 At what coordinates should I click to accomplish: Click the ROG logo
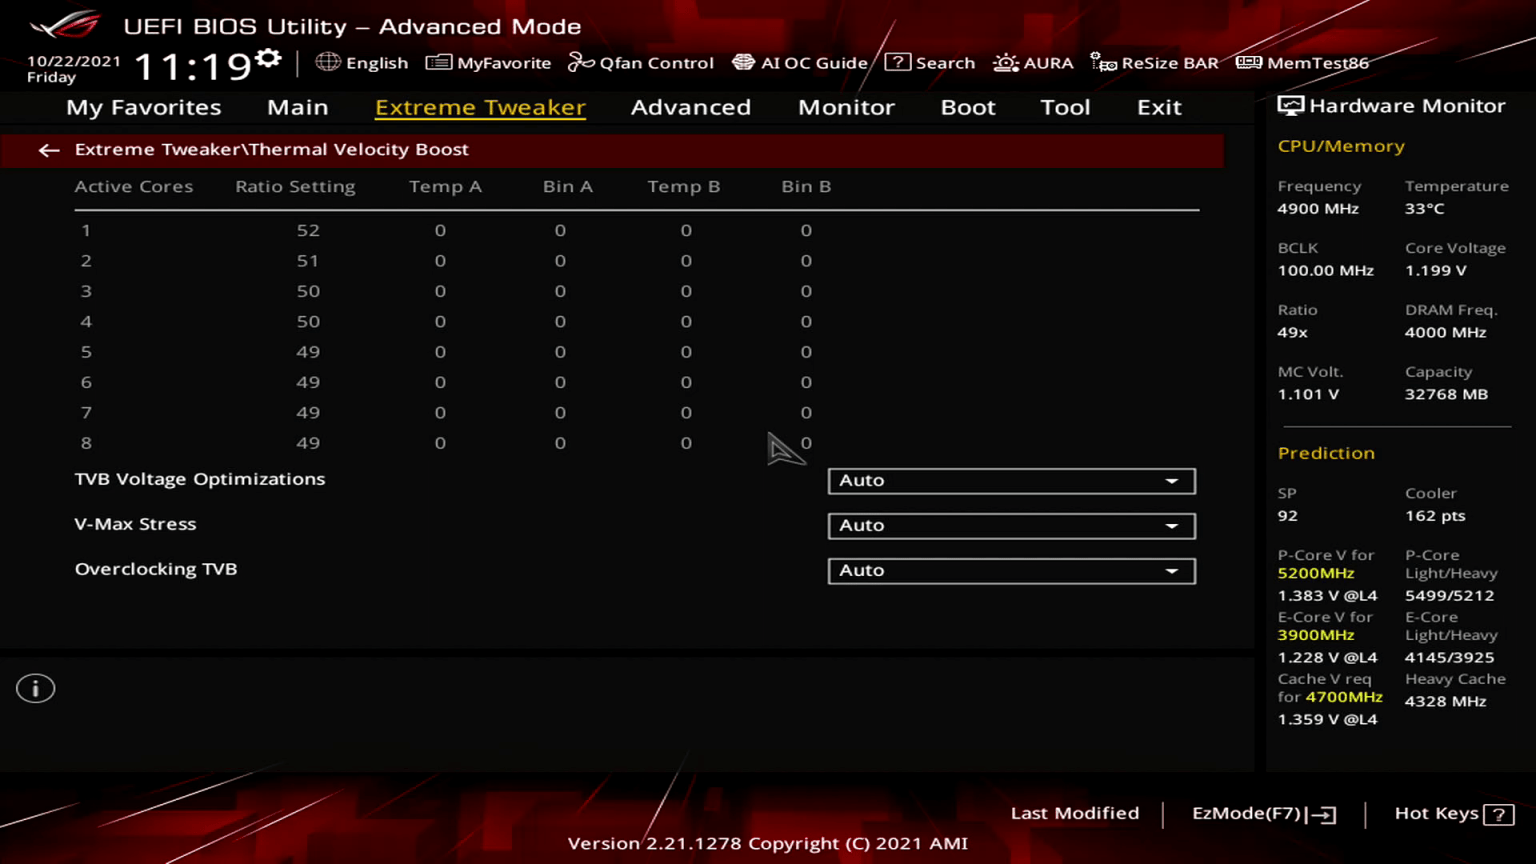tap(66, 24)
